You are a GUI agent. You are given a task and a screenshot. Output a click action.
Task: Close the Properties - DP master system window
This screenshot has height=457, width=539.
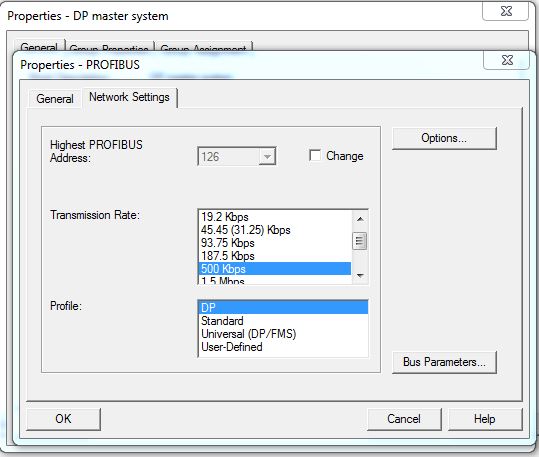pyautogui.click(x=506, y=11)
